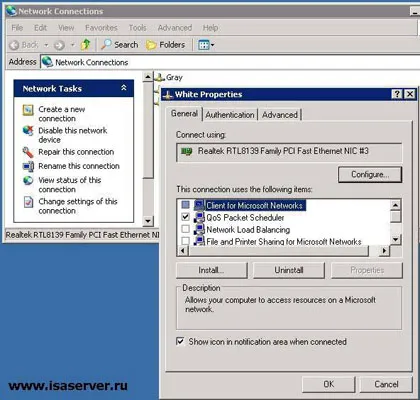The image size is (420, 400).
Task: Uncheck QoS Packet Scheduler
Action: click(185, 217)
